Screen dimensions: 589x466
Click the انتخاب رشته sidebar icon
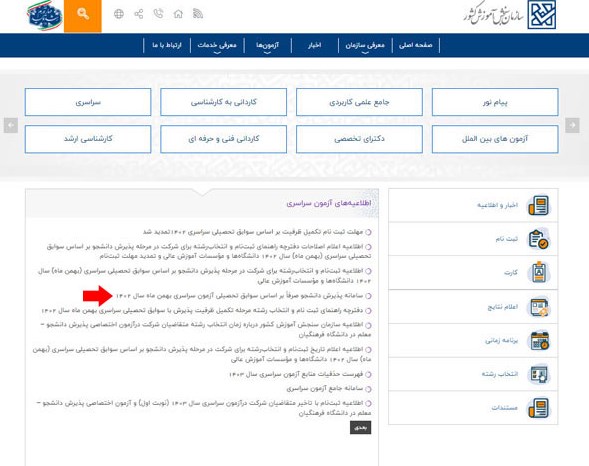tap(539, 374)
